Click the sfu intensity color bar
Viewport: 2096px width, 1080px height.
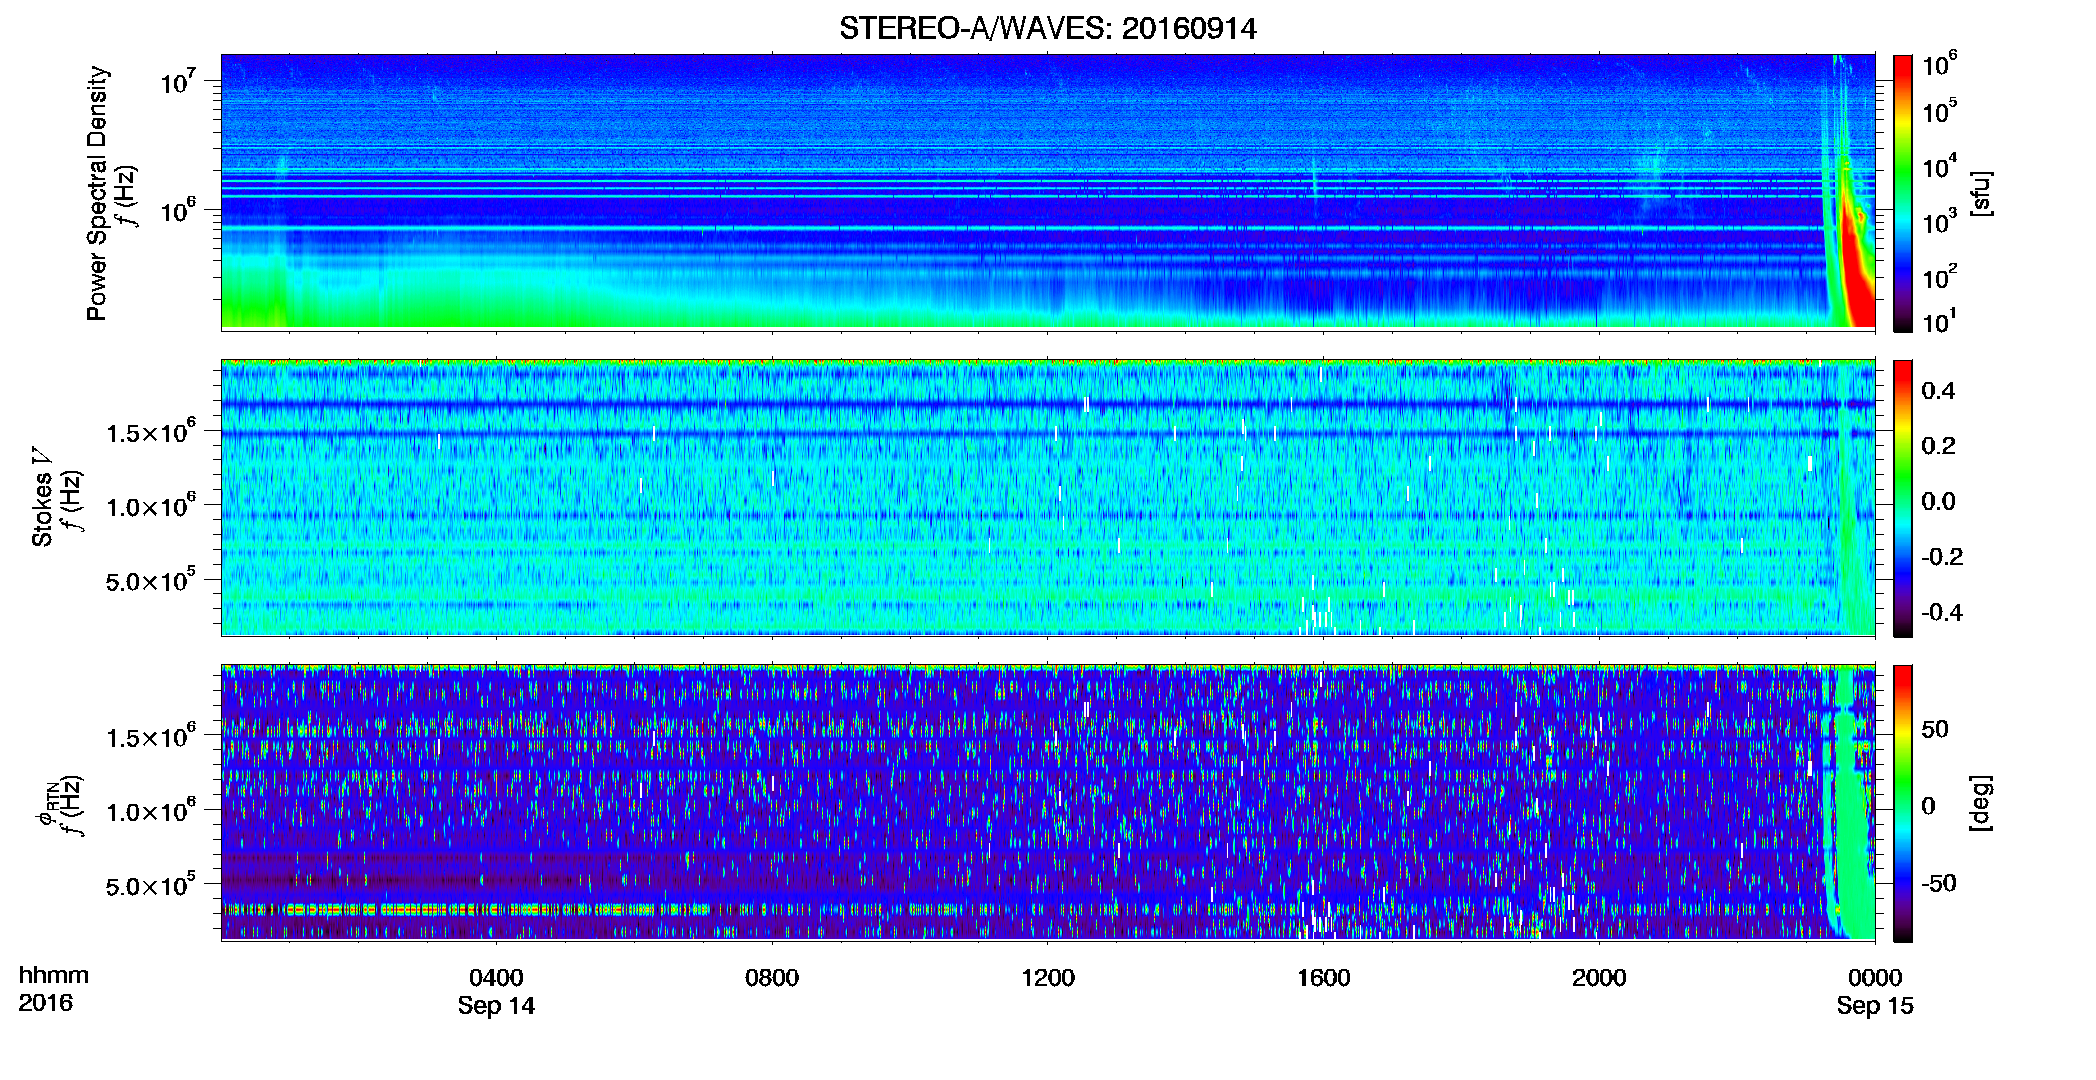(1903, 193)
